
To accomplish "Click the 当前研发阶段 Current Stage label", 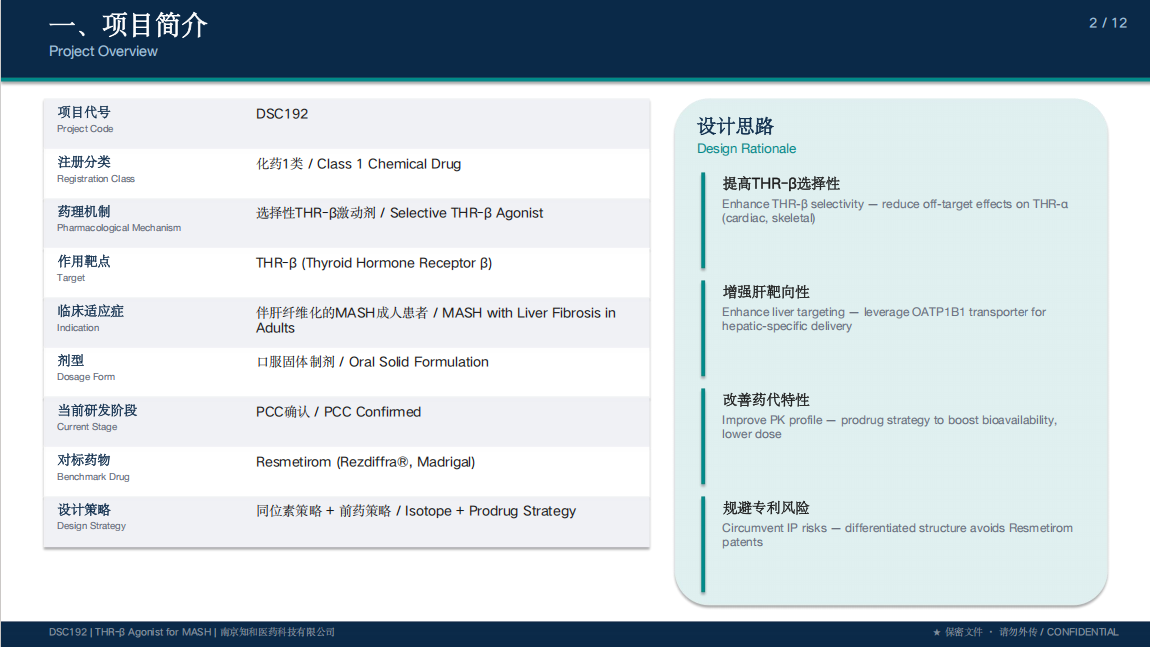I will 97,417.
